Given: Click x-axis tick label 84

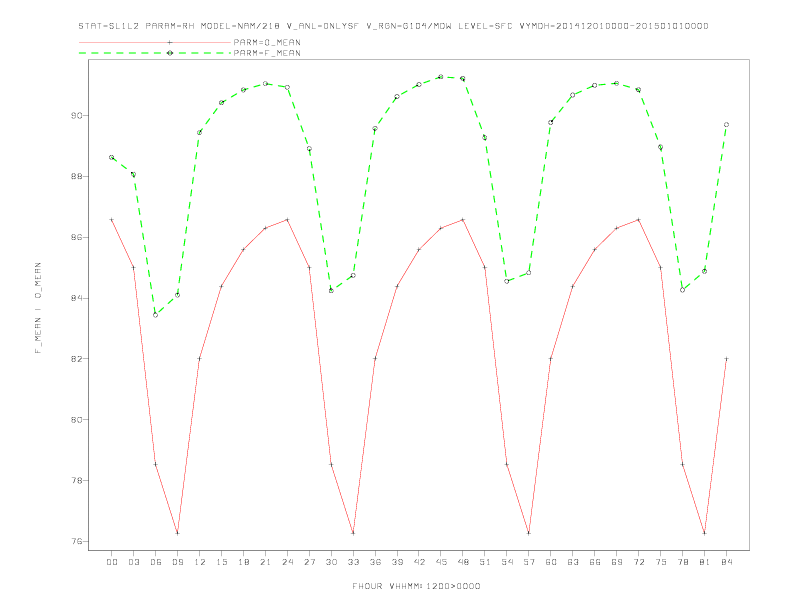Looking at the screenshot, I should [x=726, y=562].
